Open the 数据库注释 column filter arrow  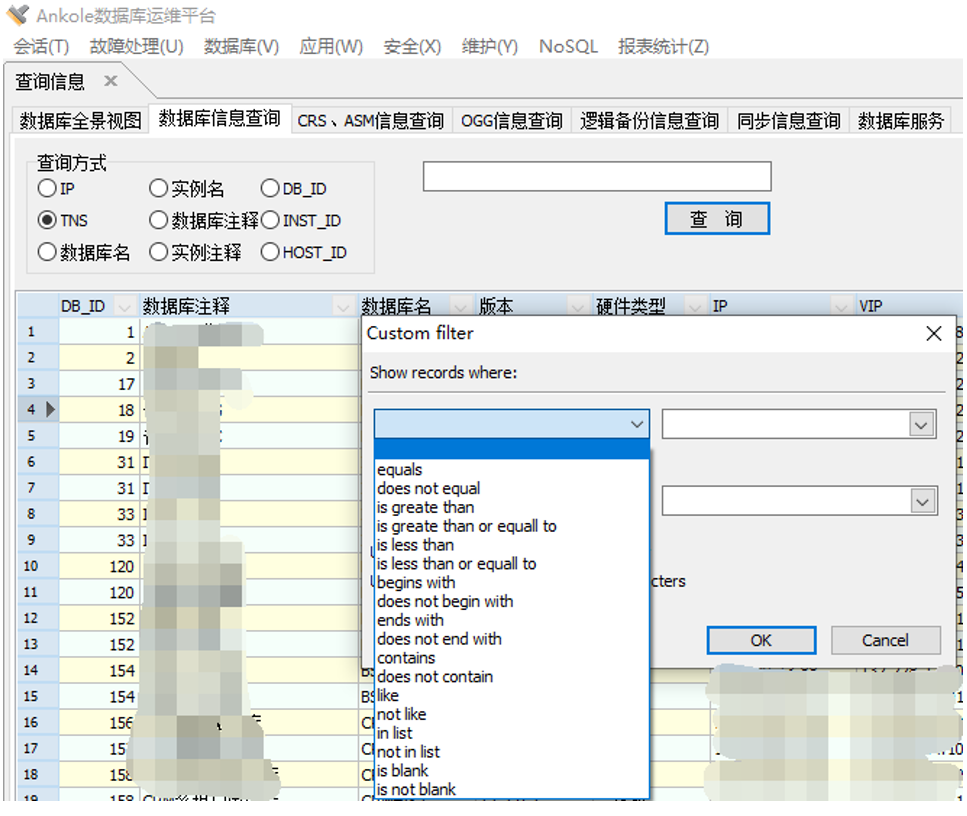point(343,306)
